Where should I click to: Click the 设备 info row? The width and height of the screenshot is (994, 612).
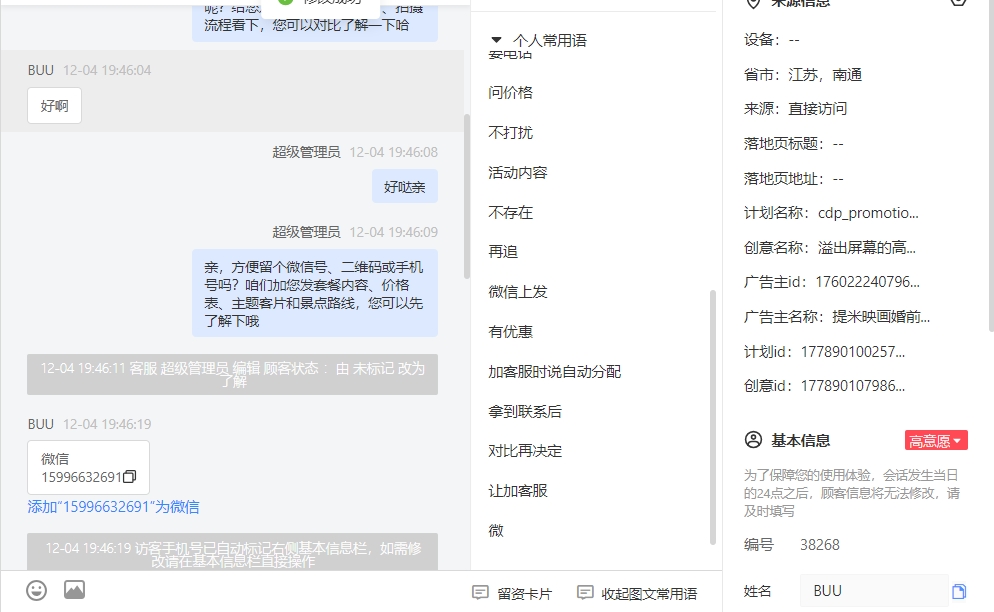pyautogui.click(x=771, y=40)
